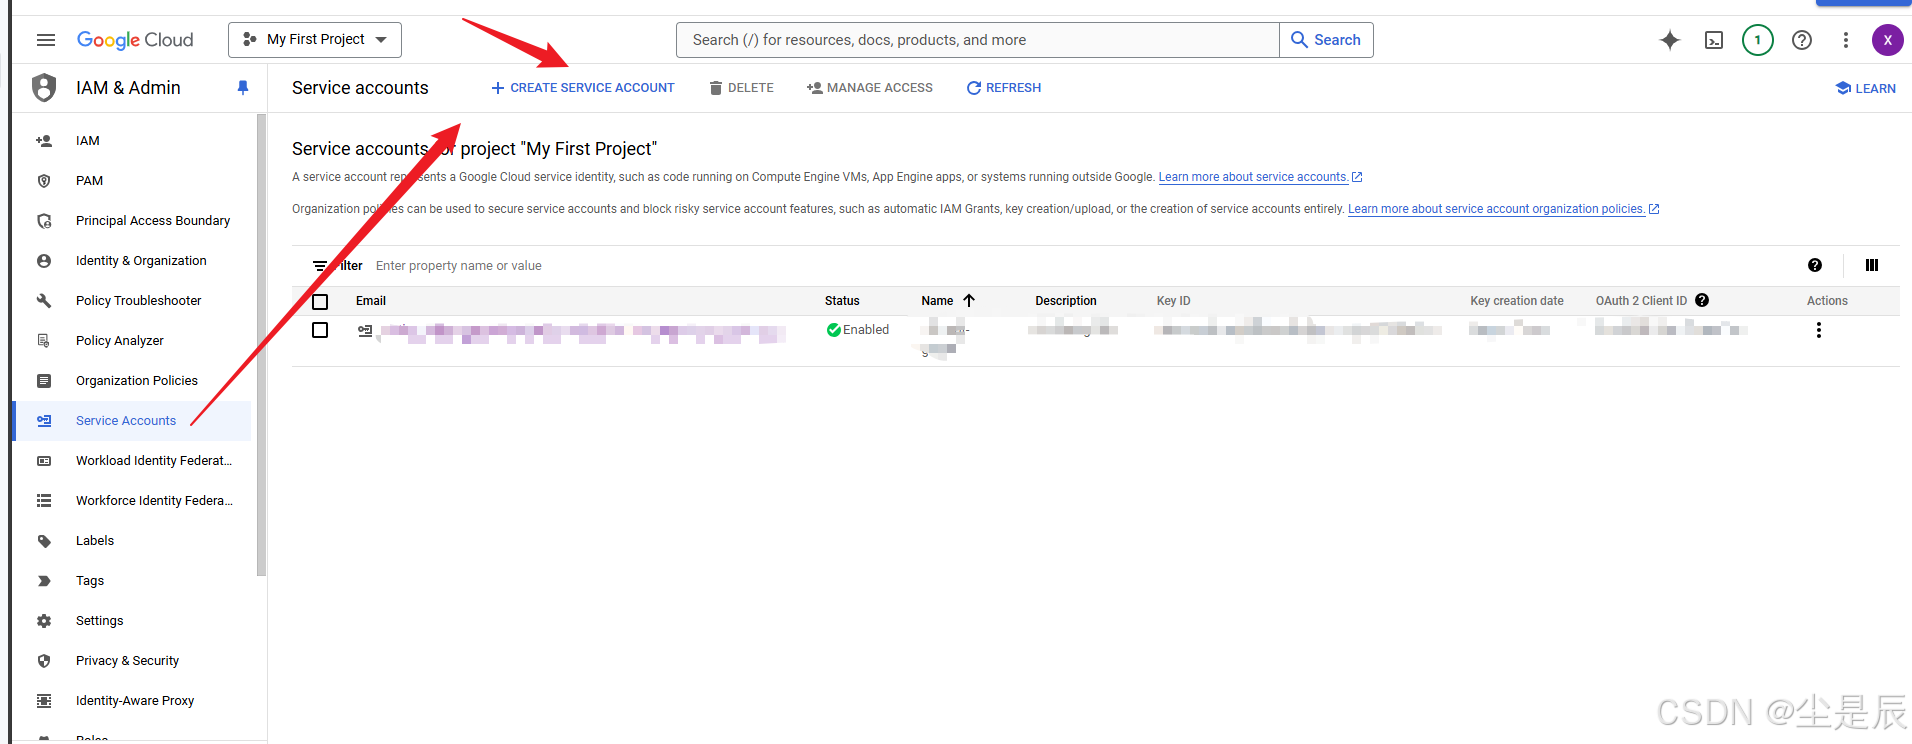
Task: Click the Identity & Organization person icon
Action: click(44, 261)
